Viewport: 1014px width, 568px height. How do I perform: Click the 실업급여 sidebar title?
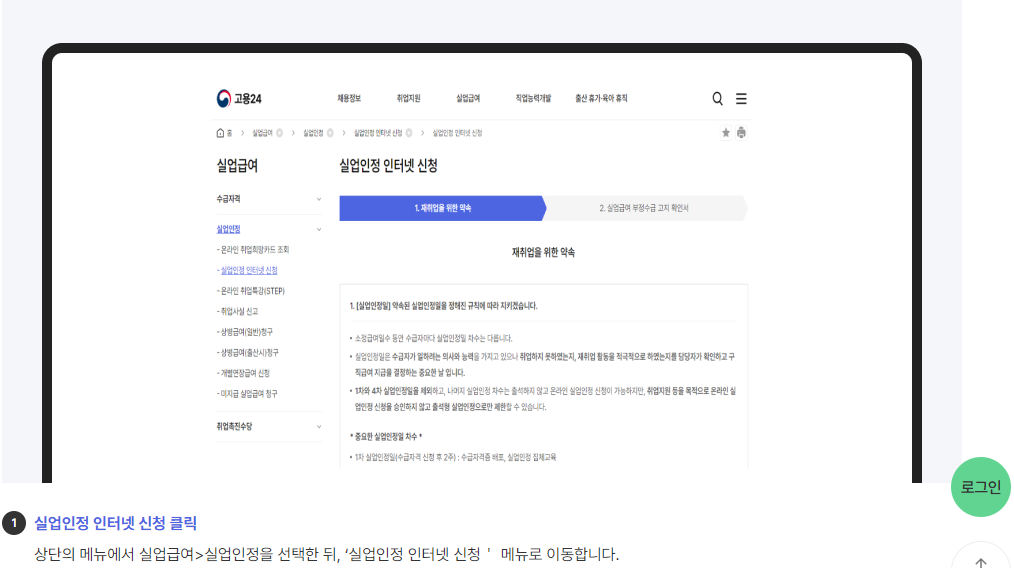pyautogui.click(x=237, y=166)
